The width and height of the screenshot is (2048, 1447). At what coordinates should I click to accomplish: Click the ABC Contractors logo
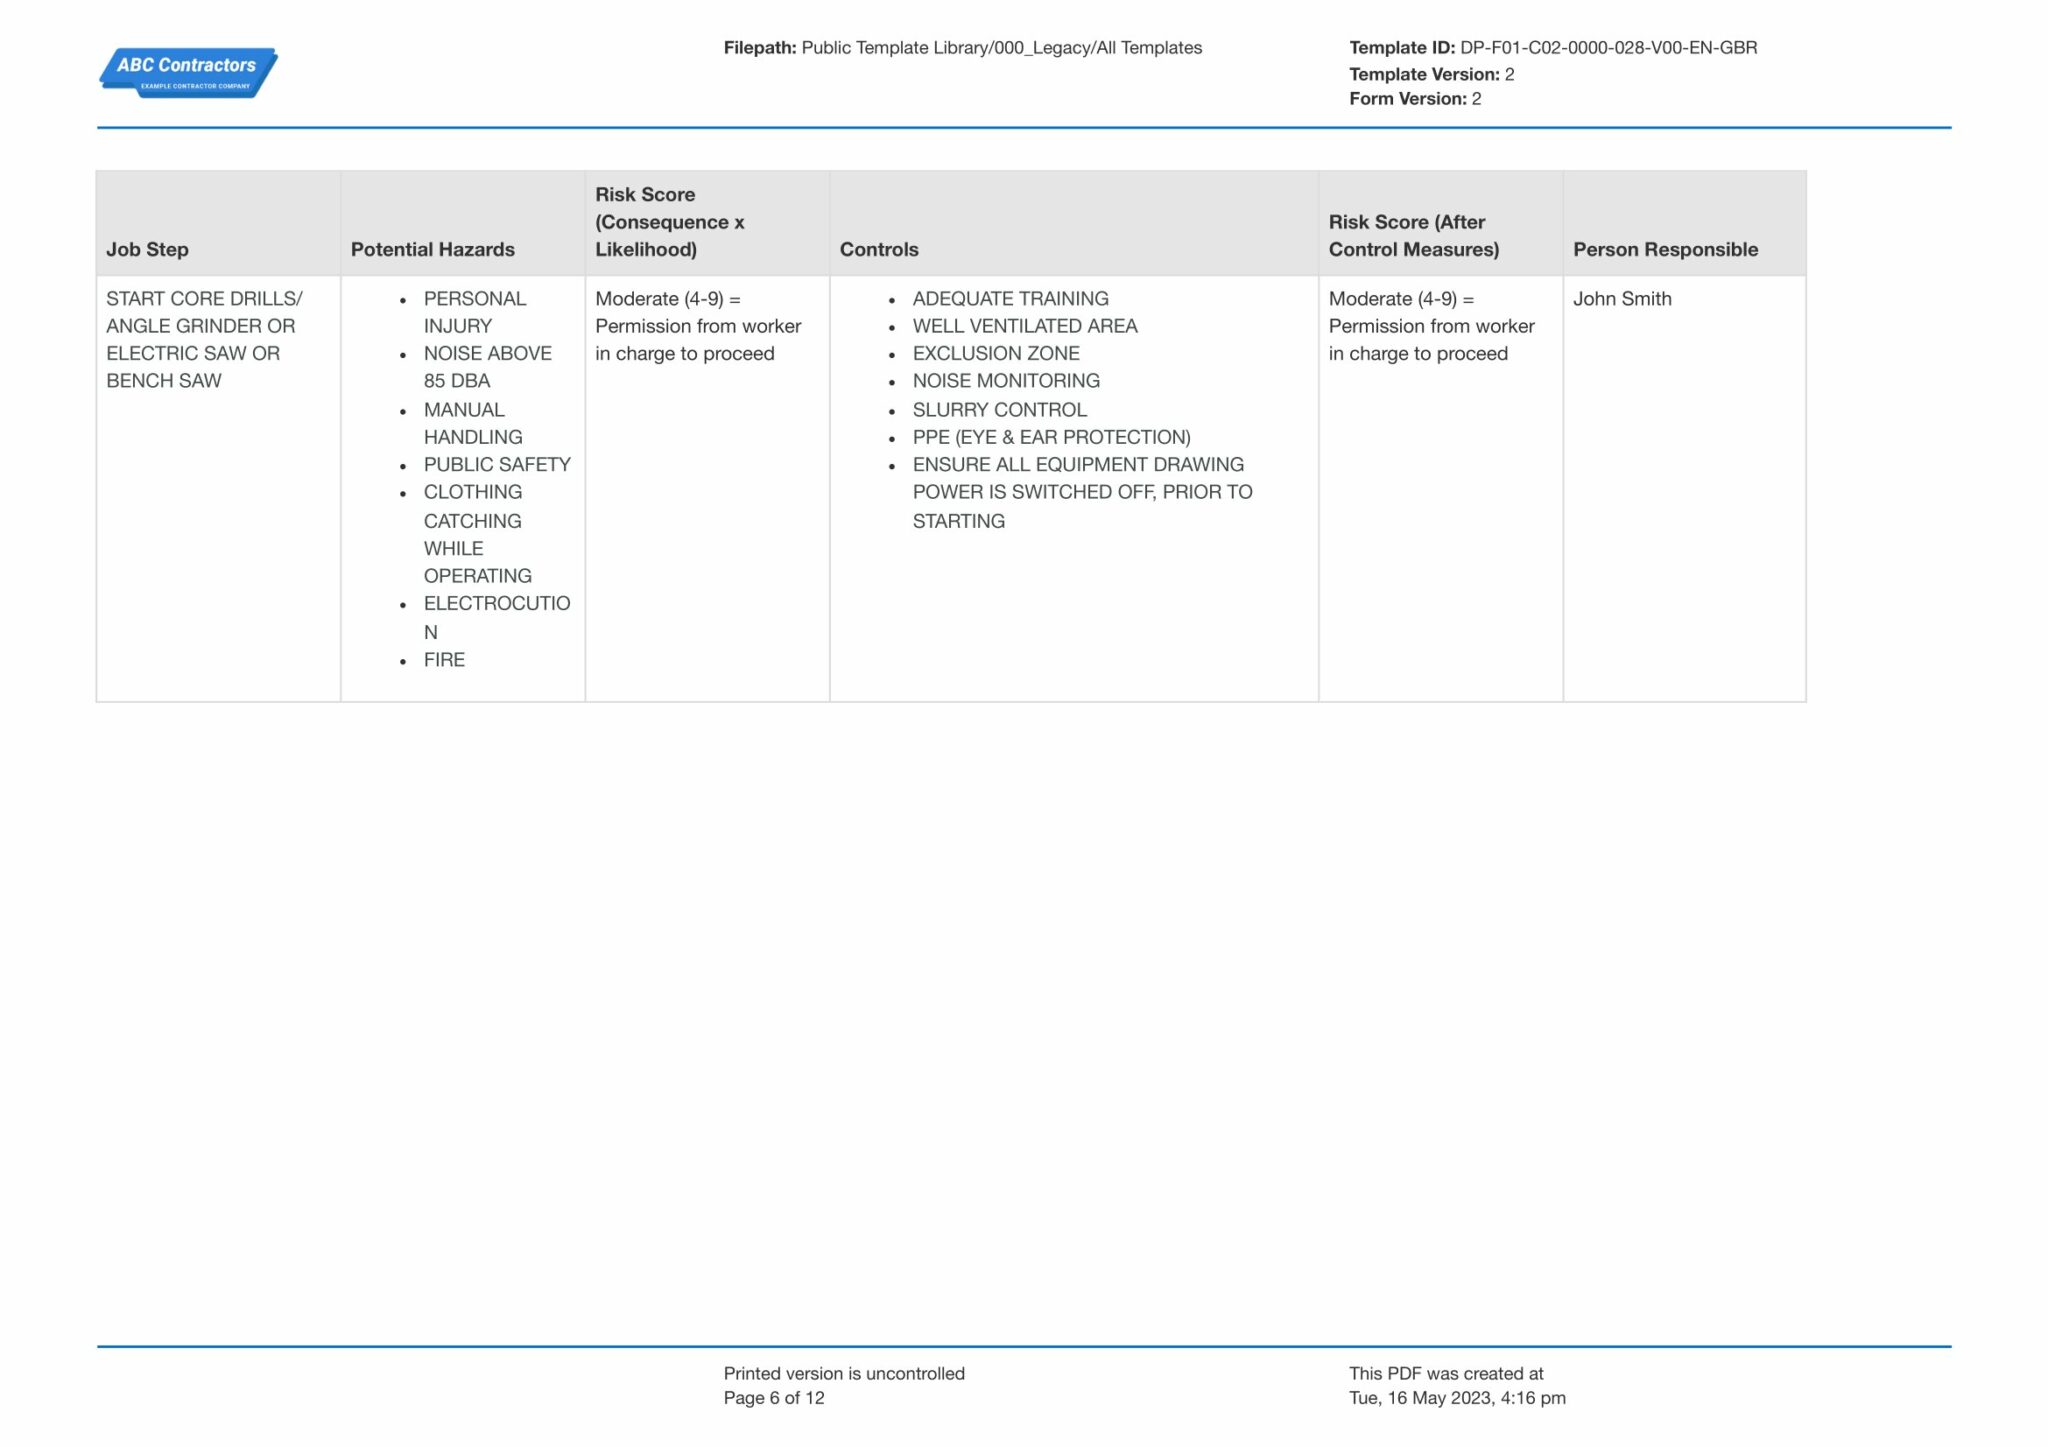click(x=186, y=70)
